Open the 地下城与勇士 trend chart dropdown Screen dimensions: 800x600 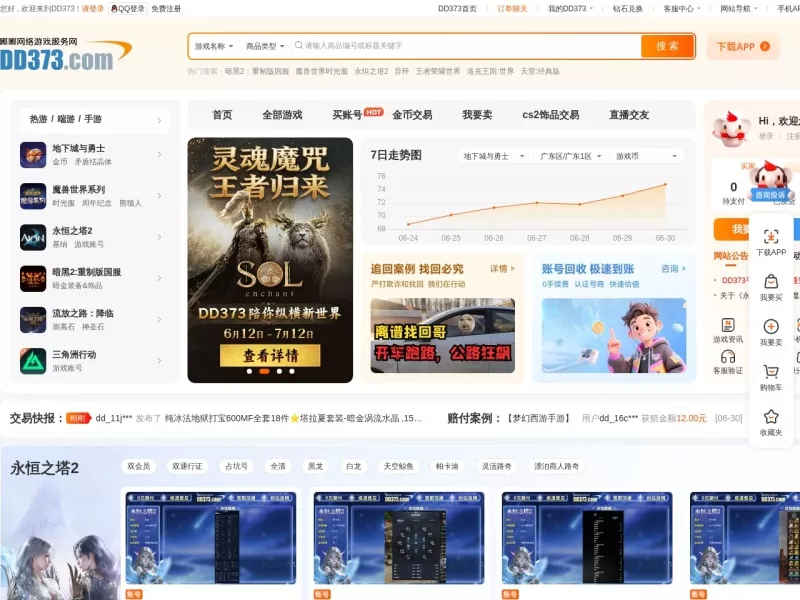click(x=493, y=156)
